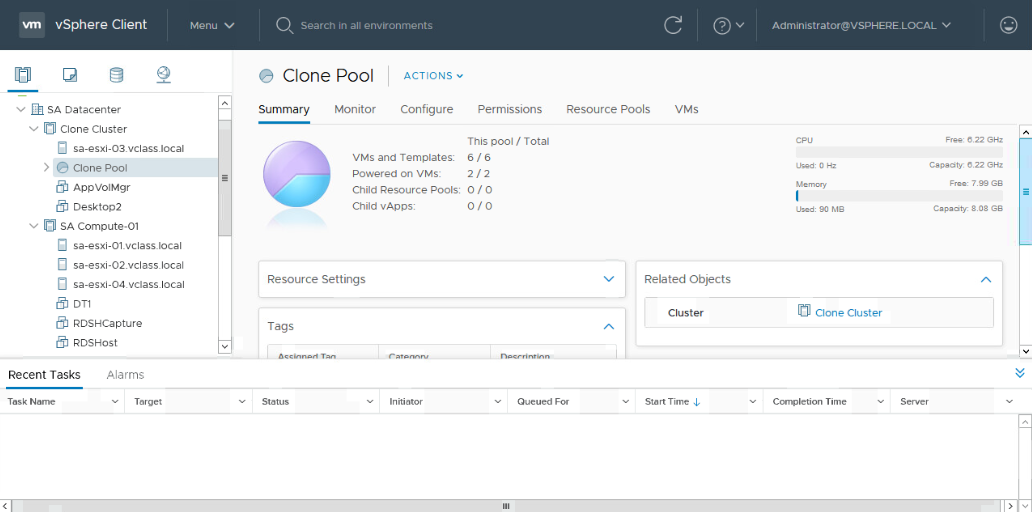Click the Desktop2 virtual machine icon
Screen dimensions: 1032x512
[63, 207]
